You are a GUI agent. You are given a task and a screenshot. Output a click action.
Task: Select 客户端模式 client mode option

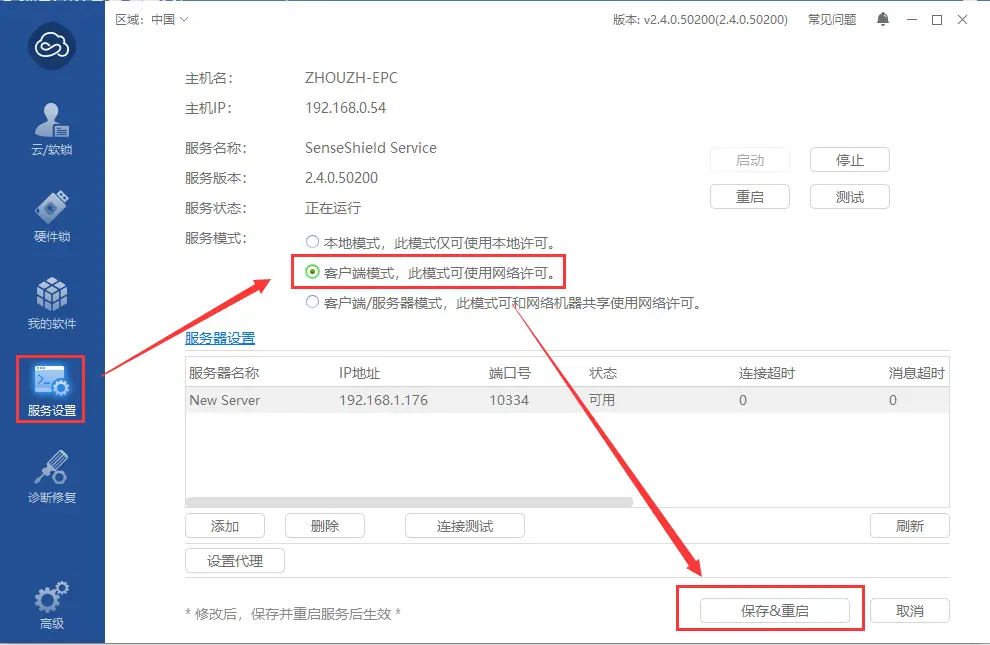click(x=313, y=272)
